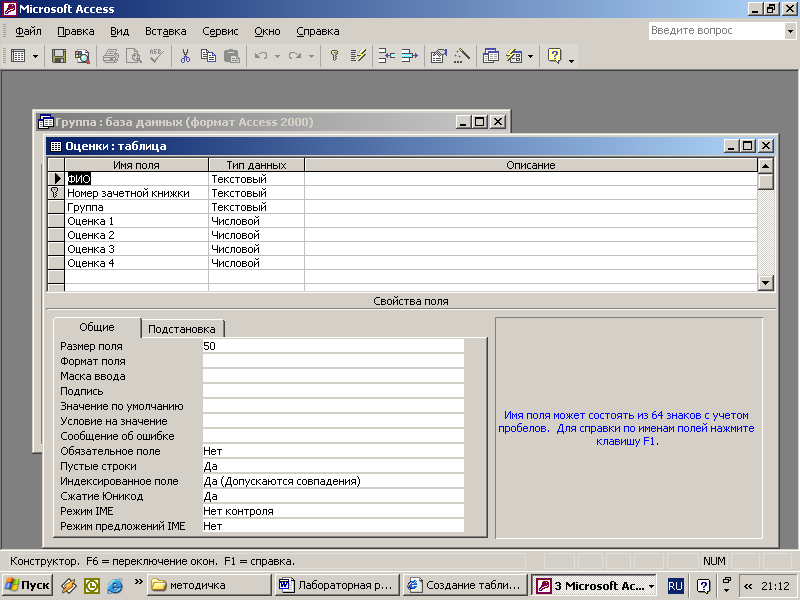Click the Copy toolbar icon
800x600 pixels.
click(x=208, y=56)
